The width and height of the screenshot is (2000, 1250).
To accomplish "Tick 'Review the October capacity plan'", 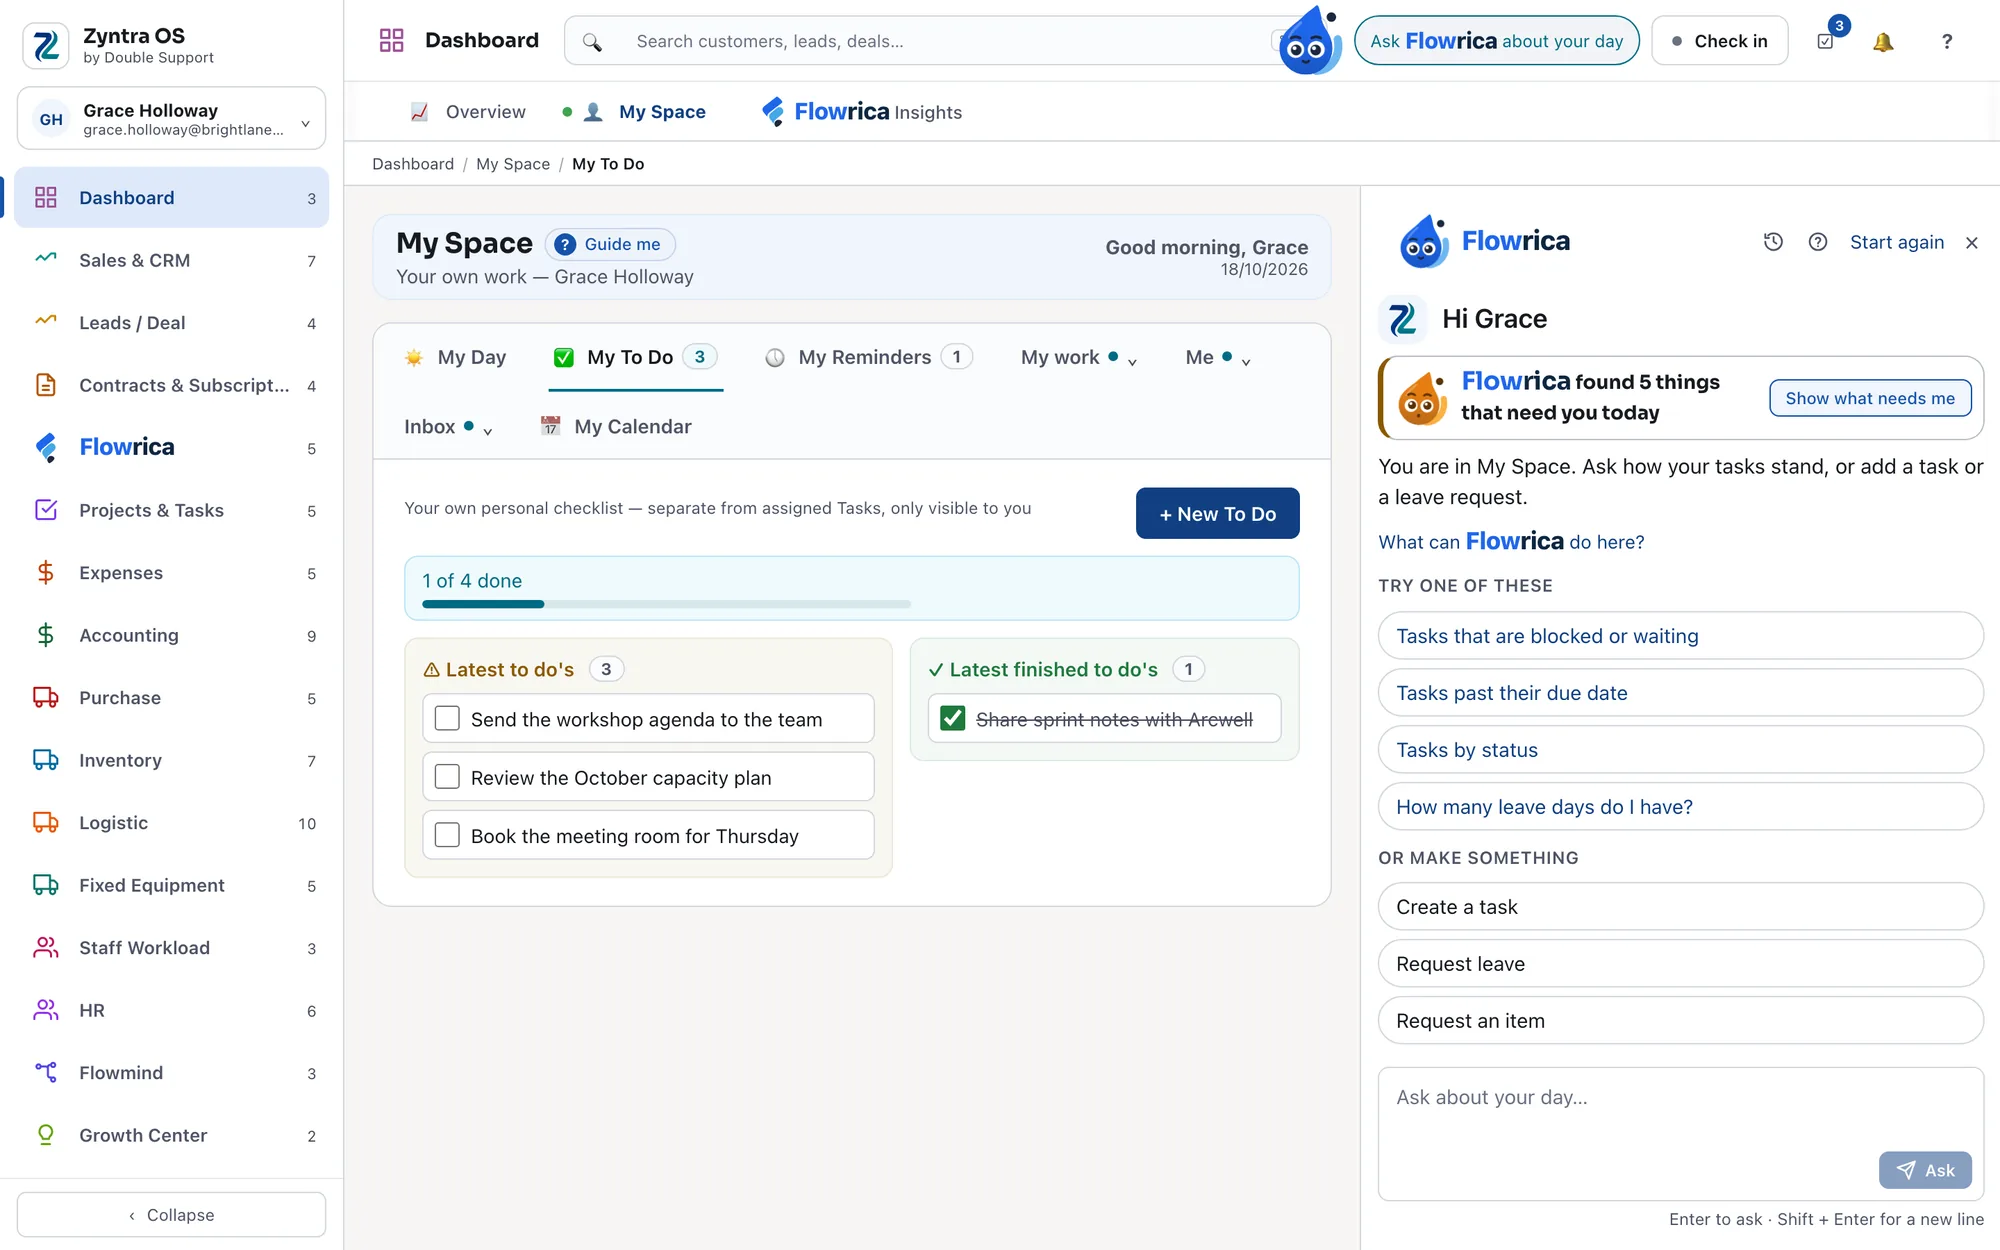I will click(x=447, y=777).
